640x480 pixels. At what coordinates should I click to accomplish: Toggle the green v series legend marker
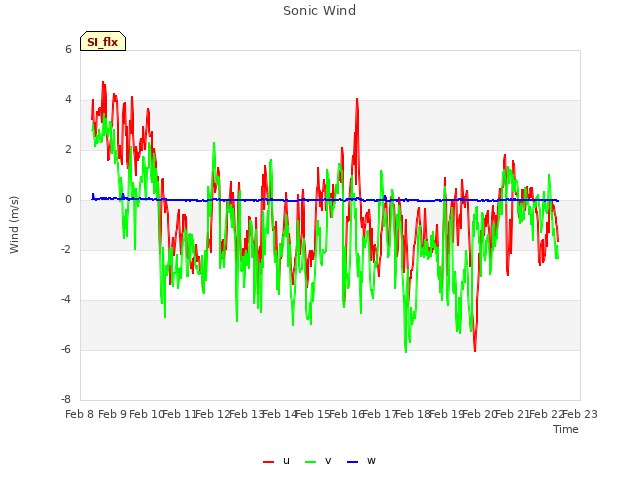coord(311,462)
